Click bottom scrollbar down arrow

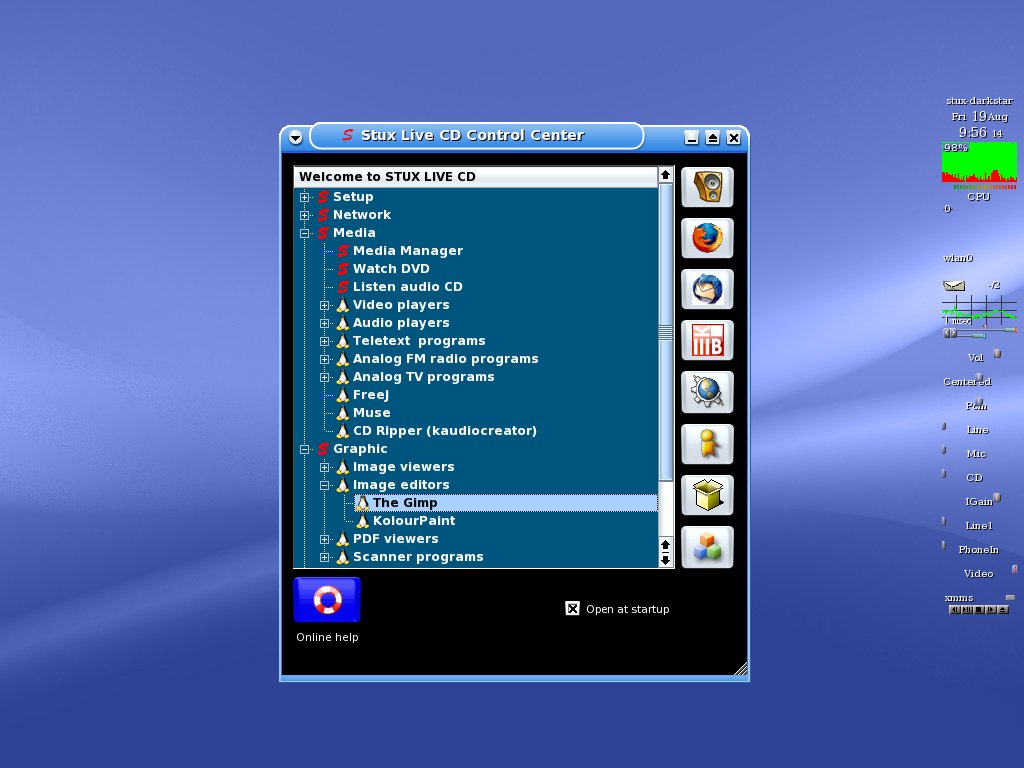(x=665, y=560)
